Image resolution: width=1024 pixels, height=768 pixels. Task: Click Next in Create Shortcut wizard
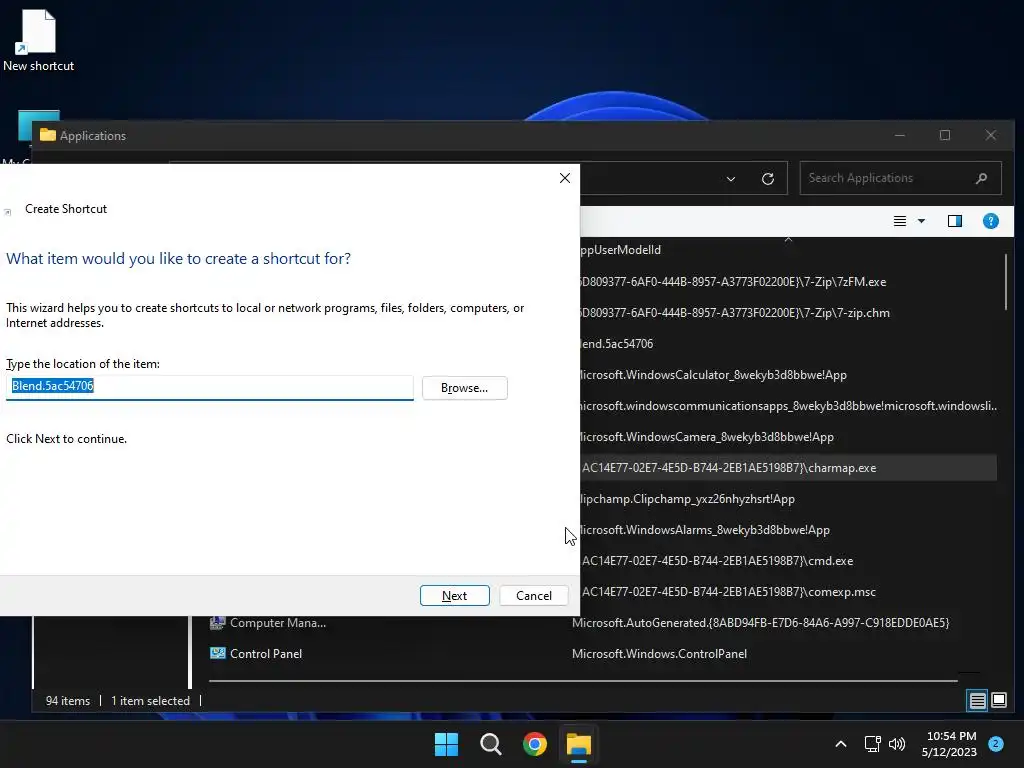point(455,596)
